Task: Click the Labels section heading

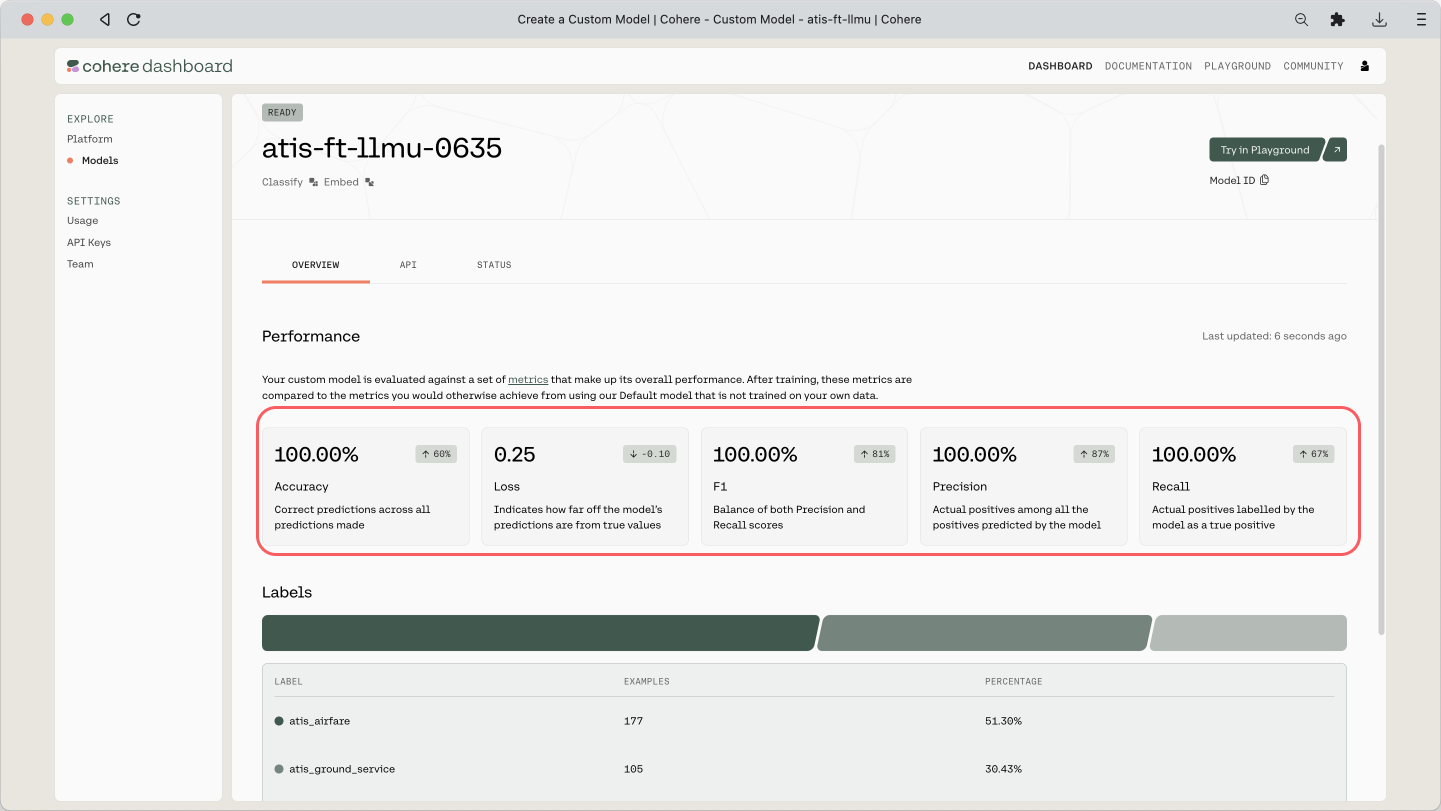Action: tap(287, 592)
